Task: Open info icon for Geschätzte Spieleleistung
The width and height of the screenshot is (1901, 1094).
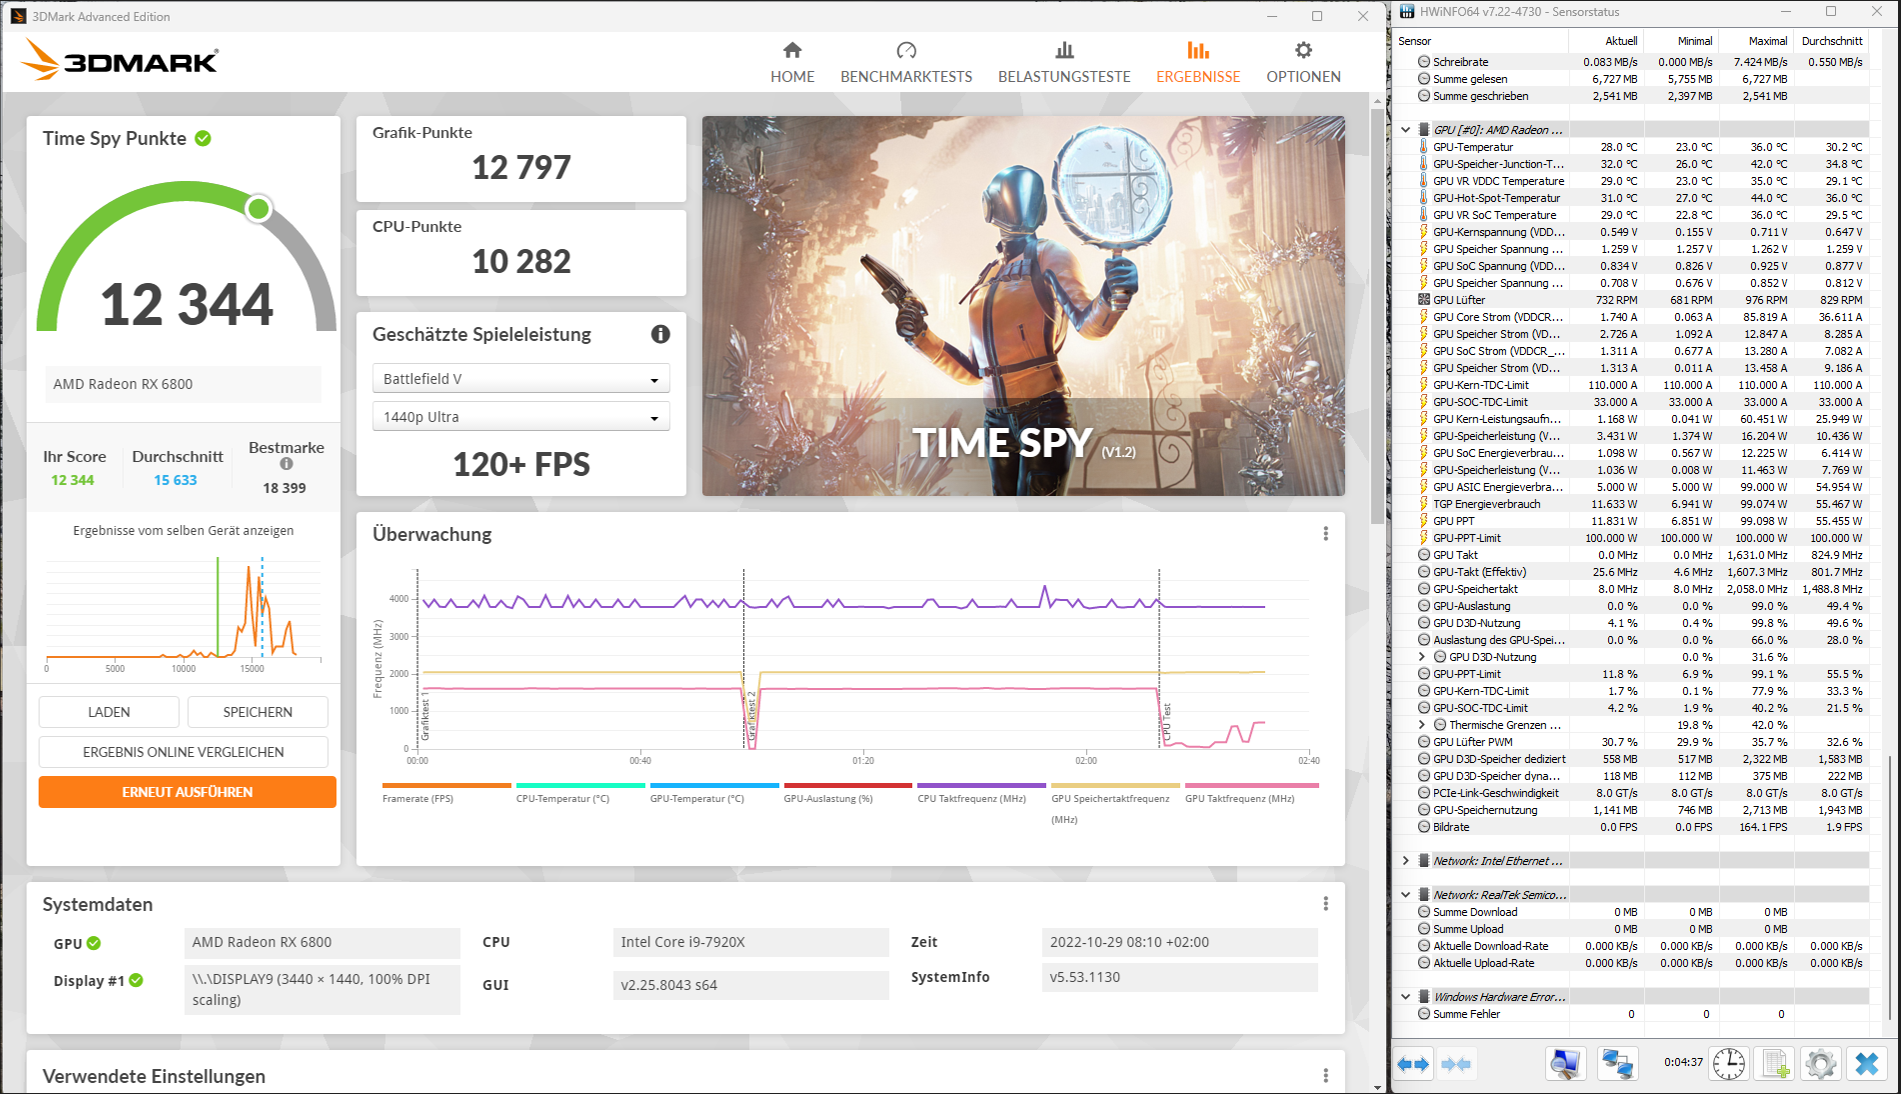Action: (660, 334)
